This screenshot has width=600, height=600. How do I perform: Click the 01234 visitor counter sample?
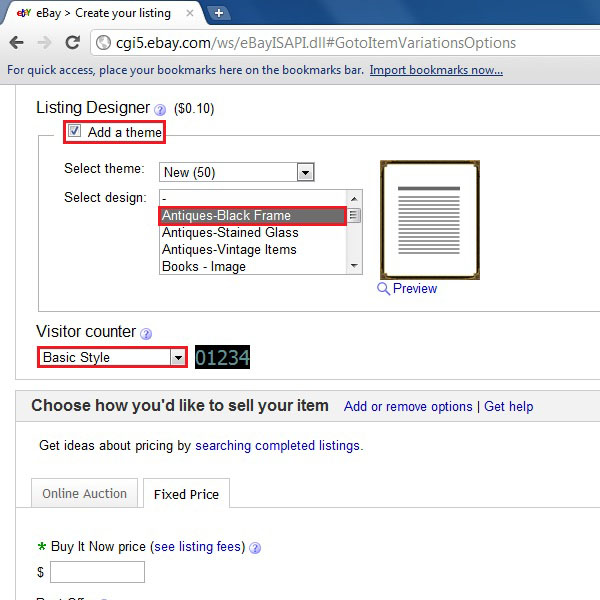pyautogui.click(x=222, y=357)
